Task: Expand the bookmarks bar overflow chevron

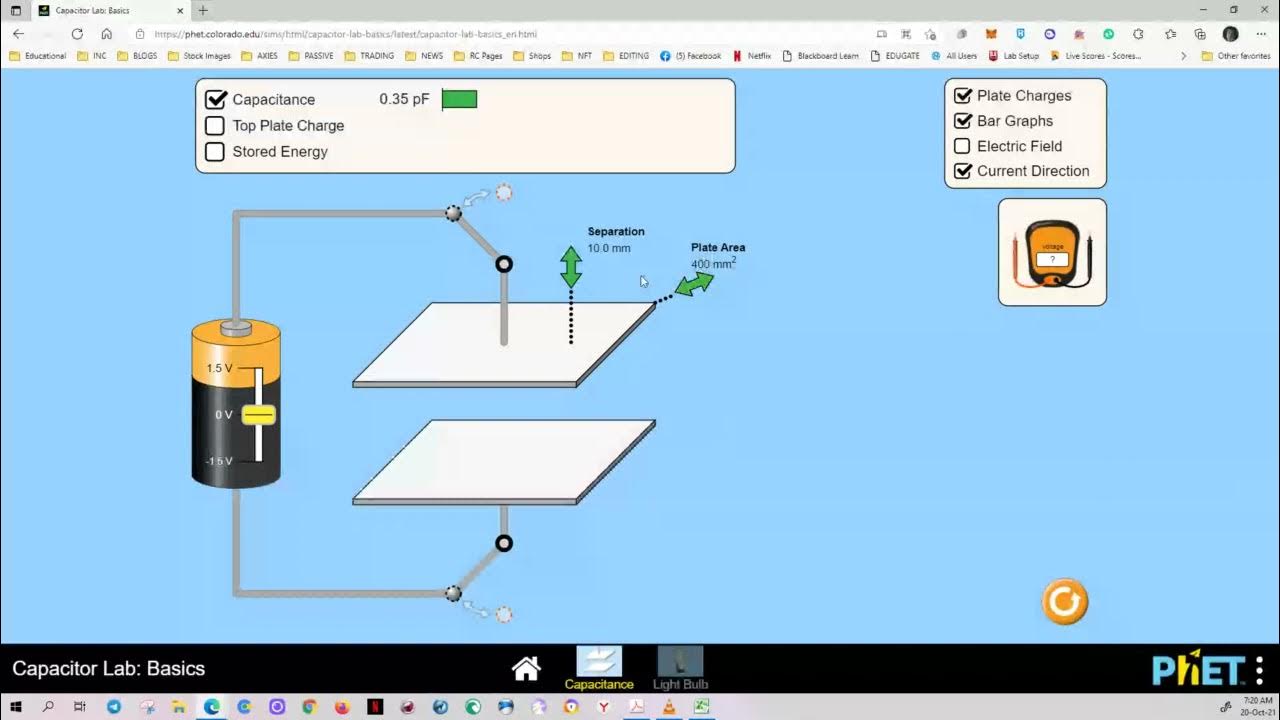Action: pos(1184,56)
